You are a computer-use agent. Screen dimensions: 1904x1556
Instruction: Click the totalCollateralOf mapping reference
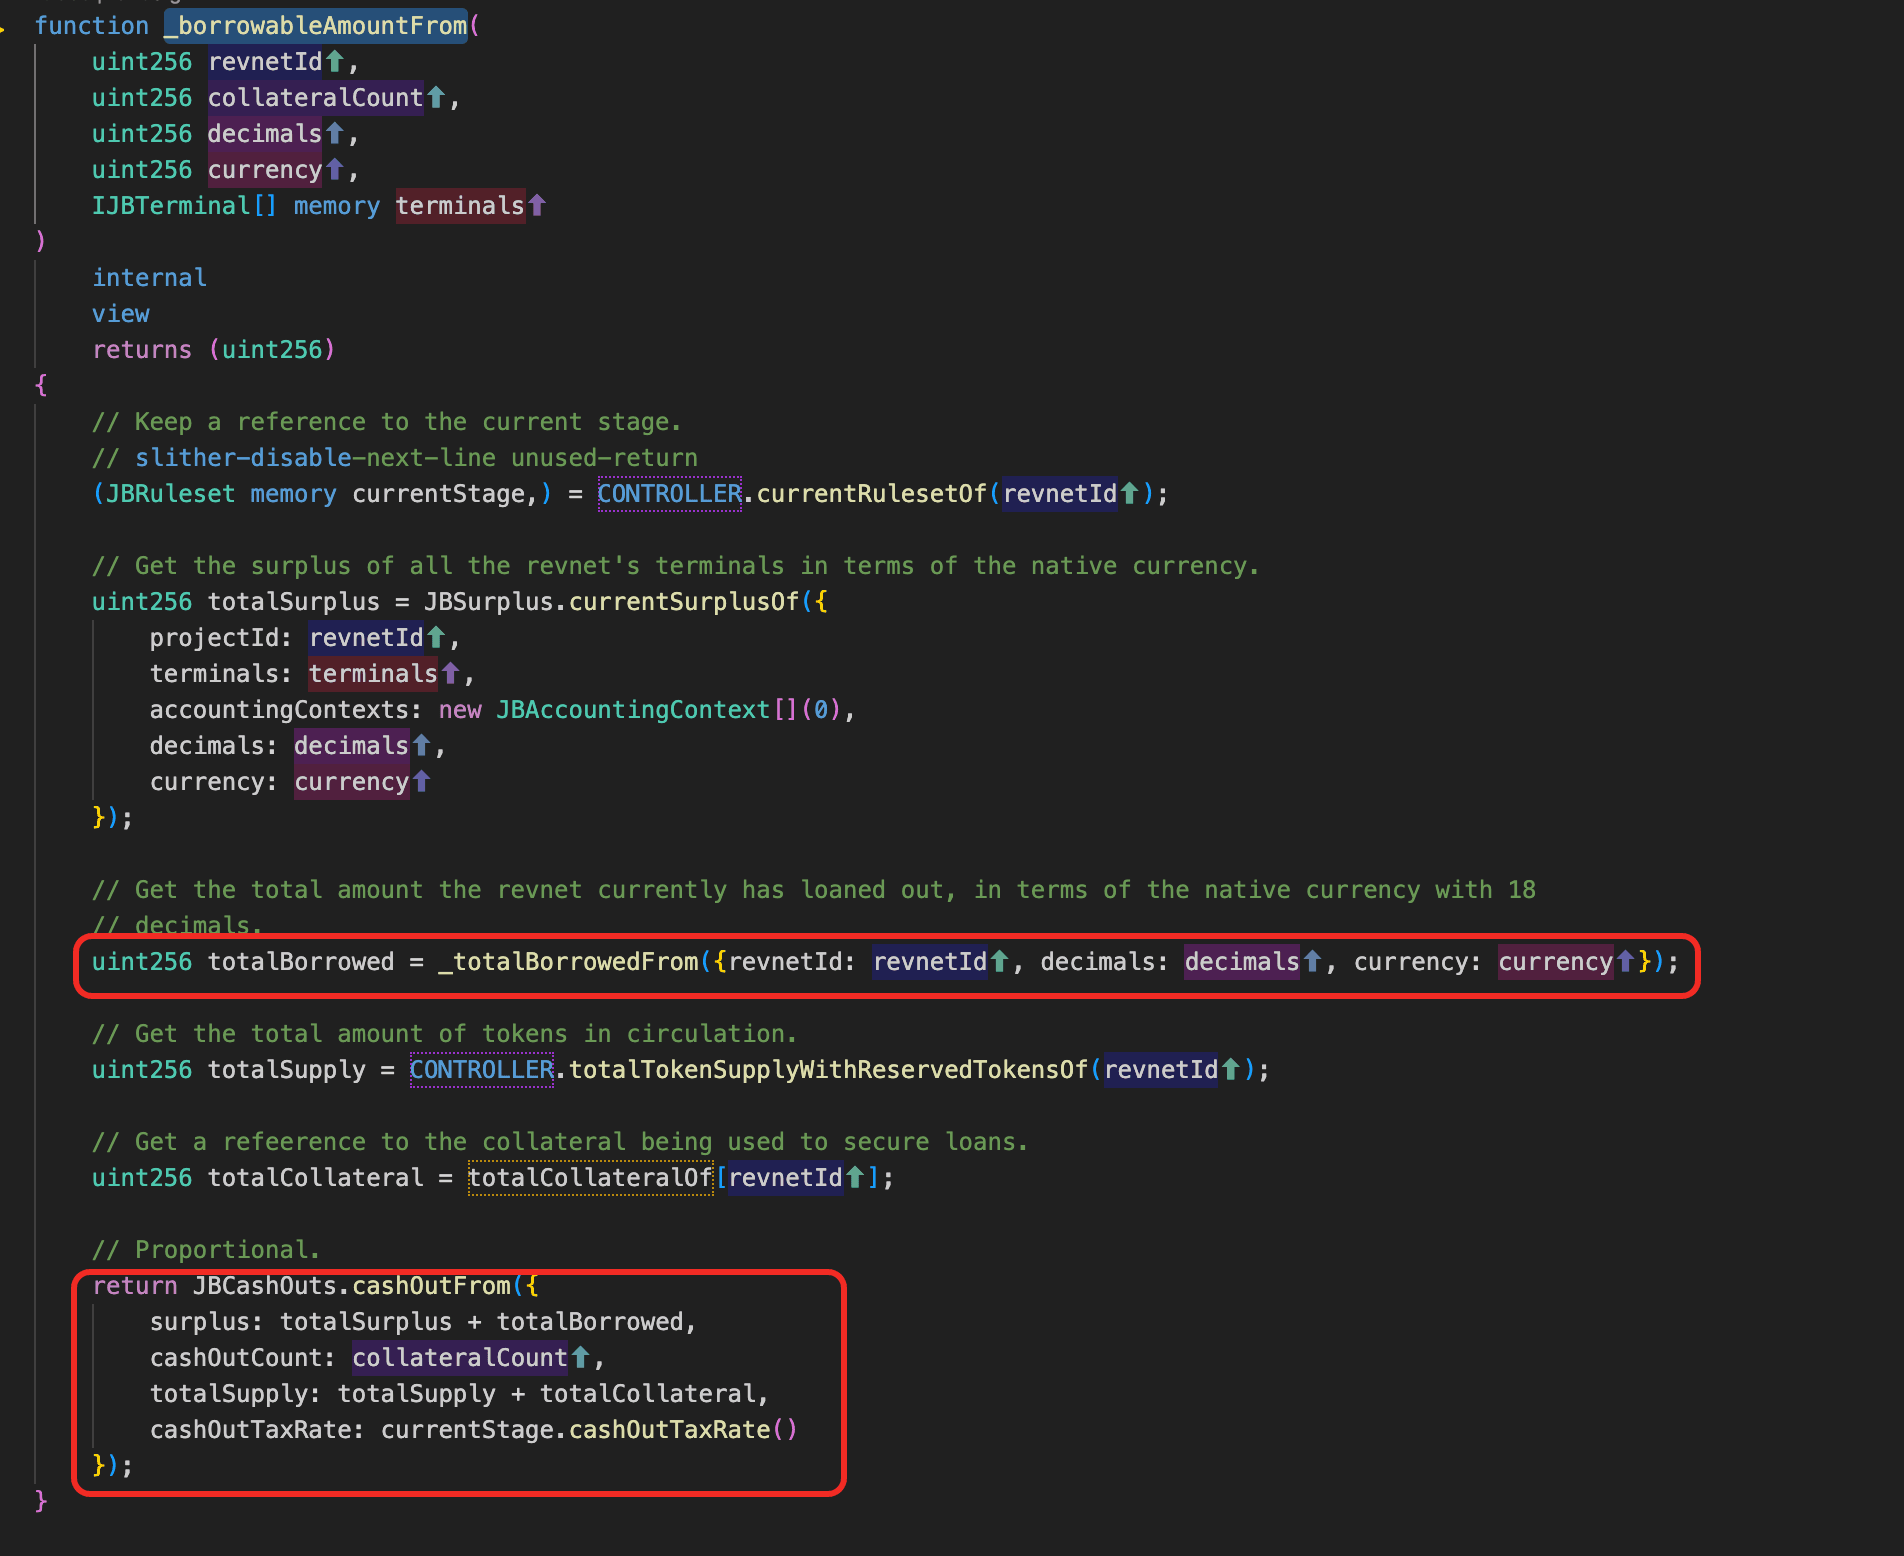tap(590, 1178)
